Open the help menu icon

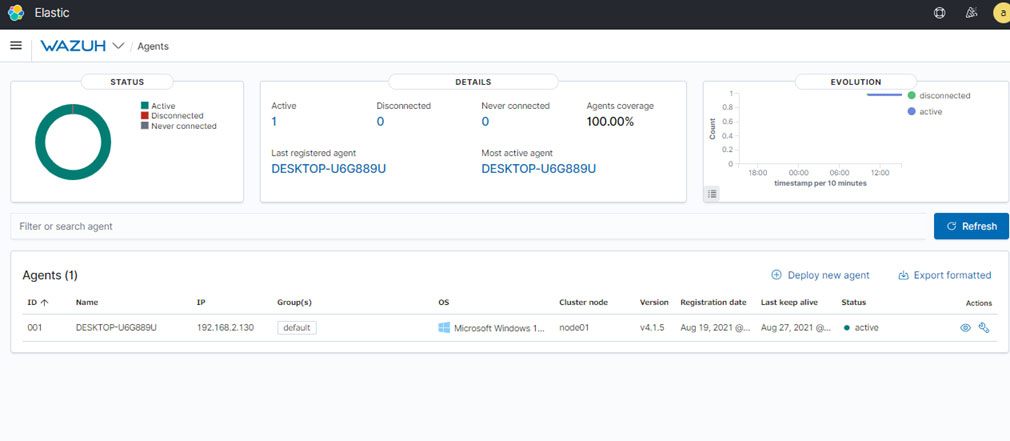939,13
